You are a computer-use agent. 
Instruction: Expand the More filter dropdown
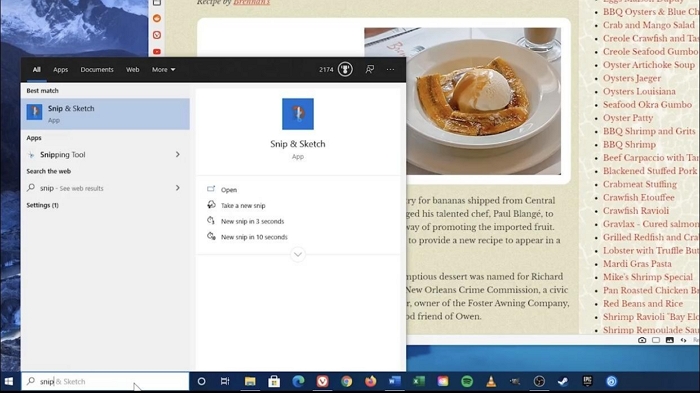tap(163, 70)
